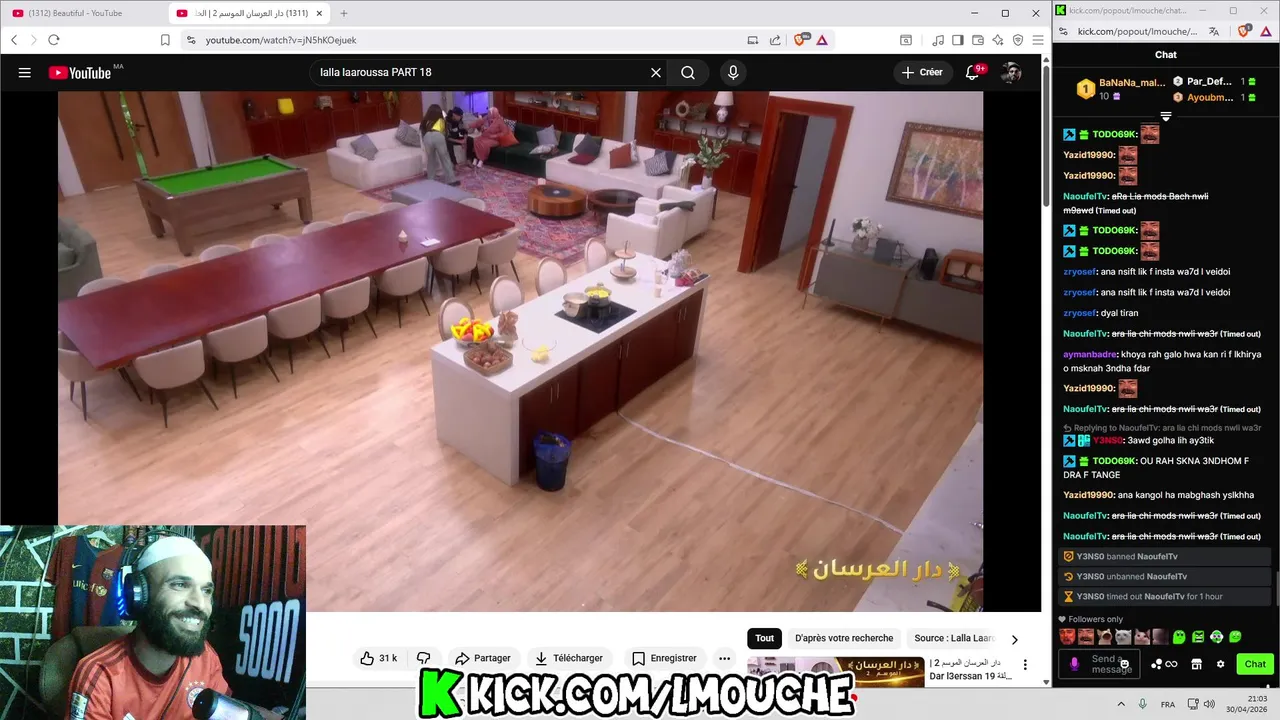
Task: Open the Brave VPN shield icon
Action: click(1018, 40)
